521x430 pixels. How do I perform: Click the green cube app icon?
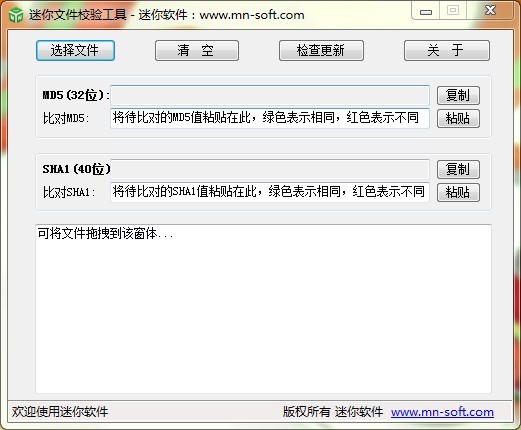click(x=15, y=15)
